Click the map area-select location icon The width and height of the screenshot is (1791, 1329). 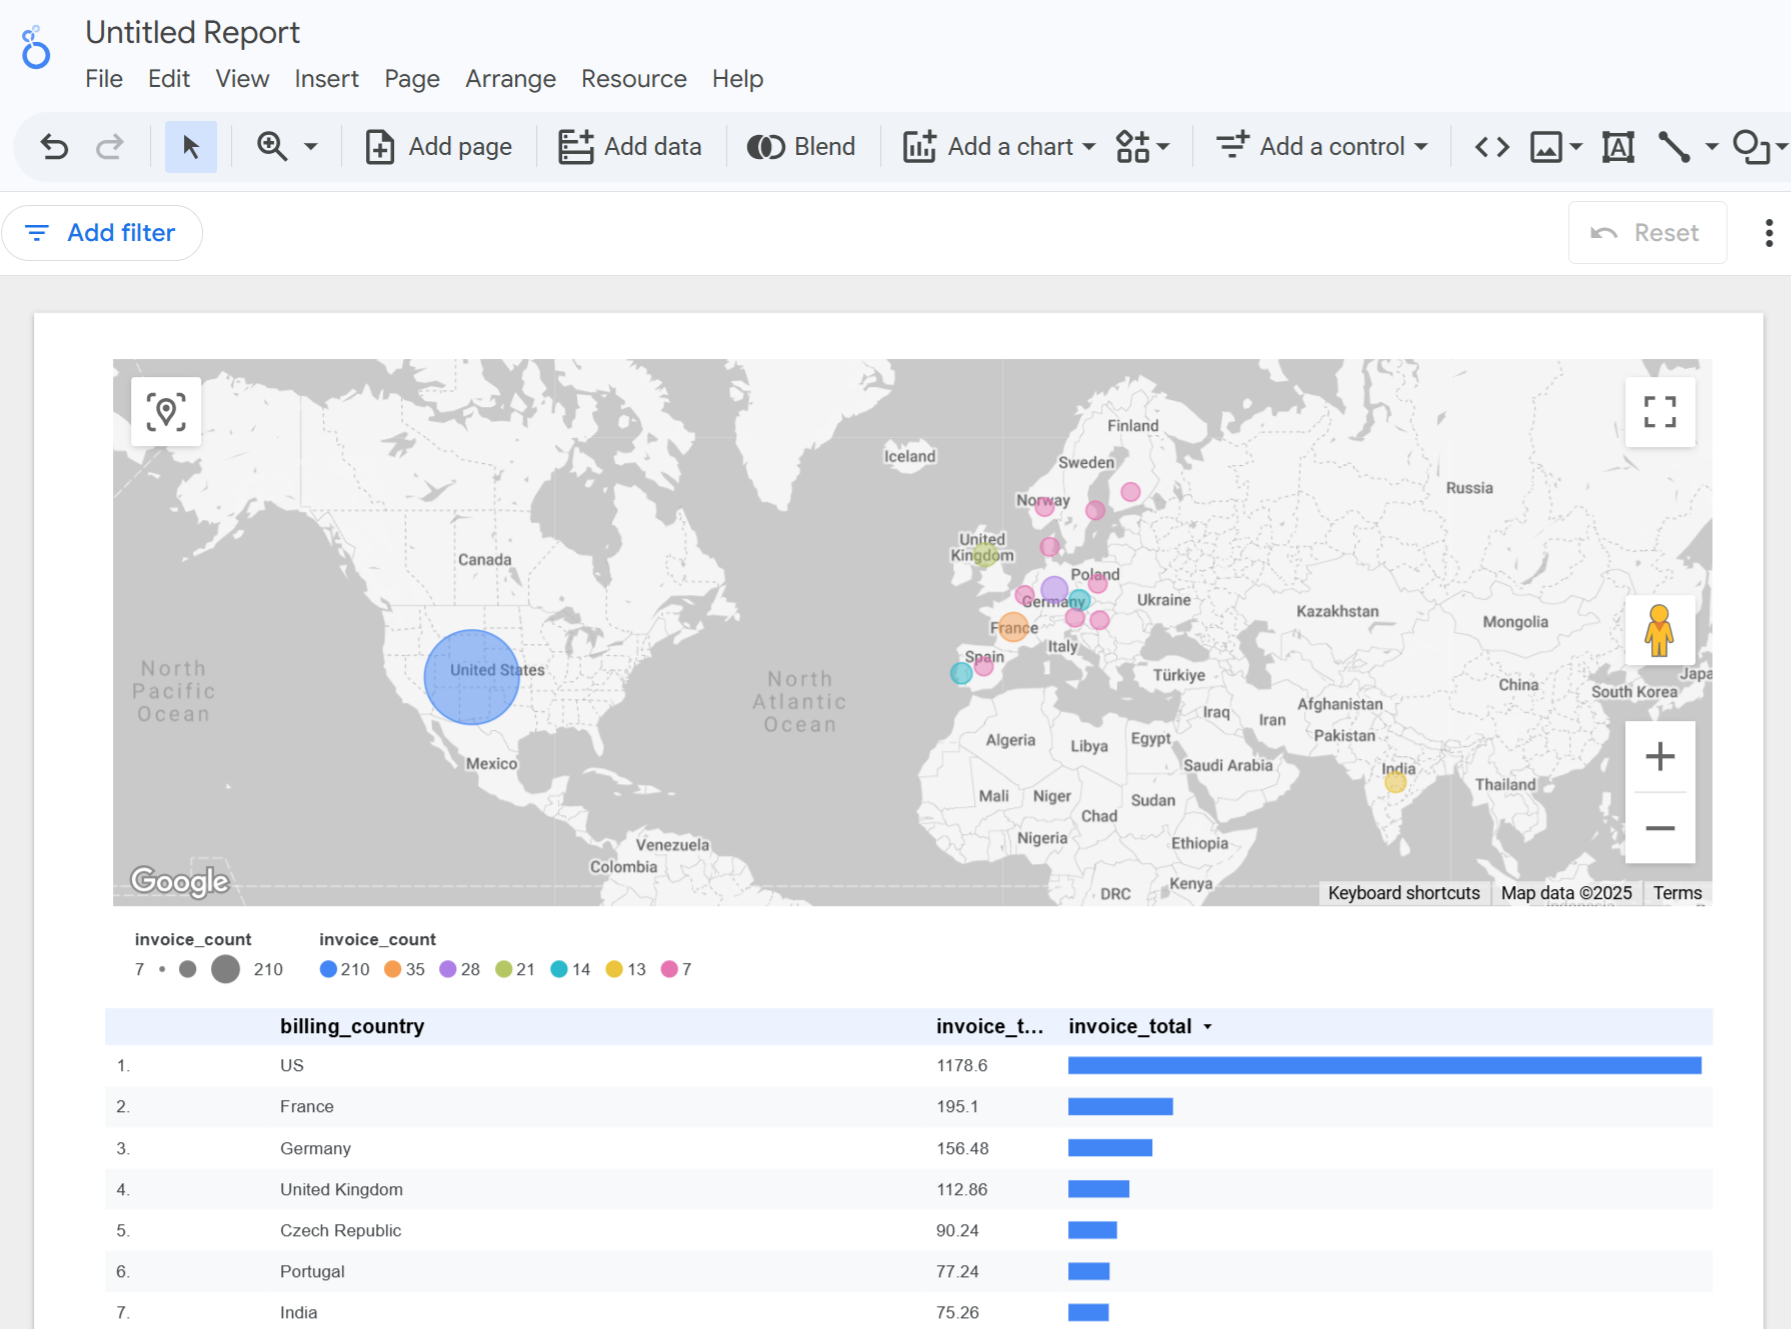click(x=166, y=411)
